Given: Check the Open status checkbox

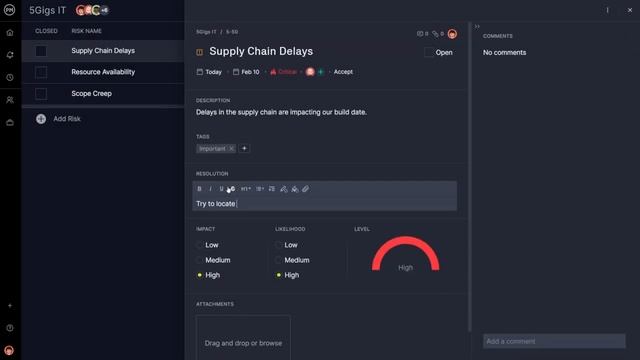Looking at the screenshot, I should pos(429,52).
